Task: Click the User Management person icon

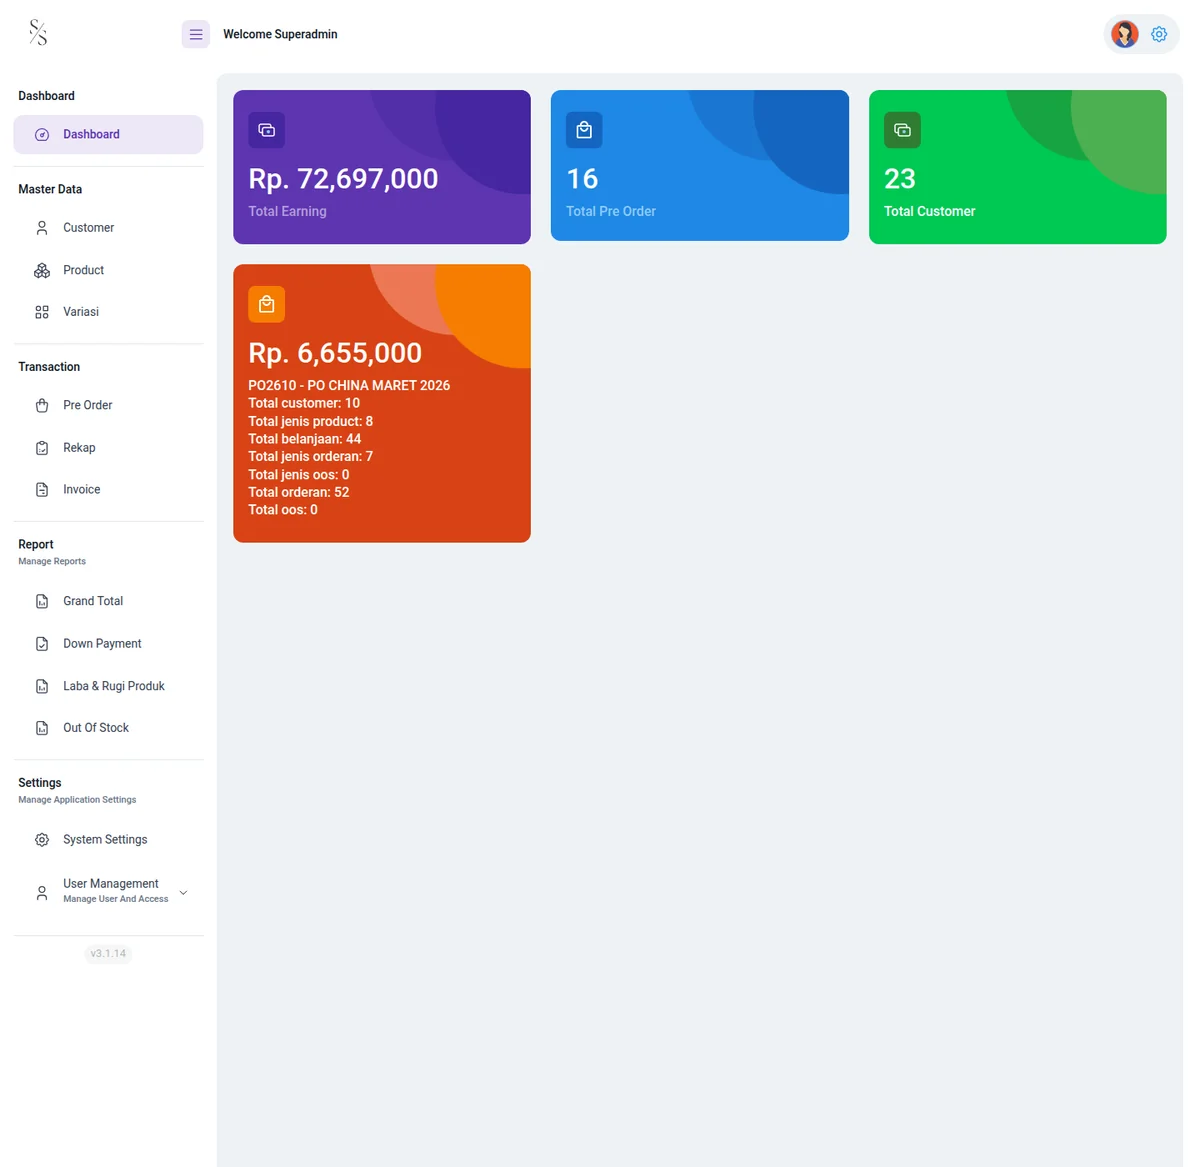Action: pos(42,893)
